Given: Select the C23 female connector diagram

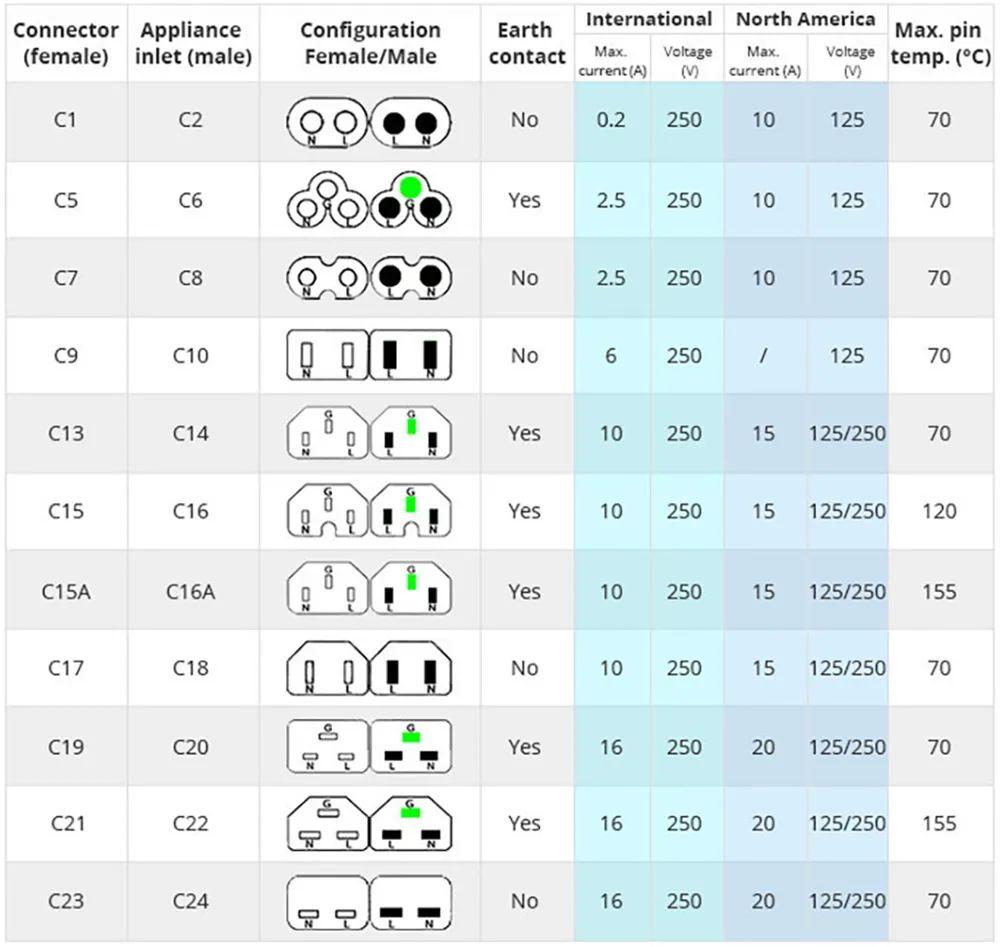Looking at the screenshot, I should [328, 902].
